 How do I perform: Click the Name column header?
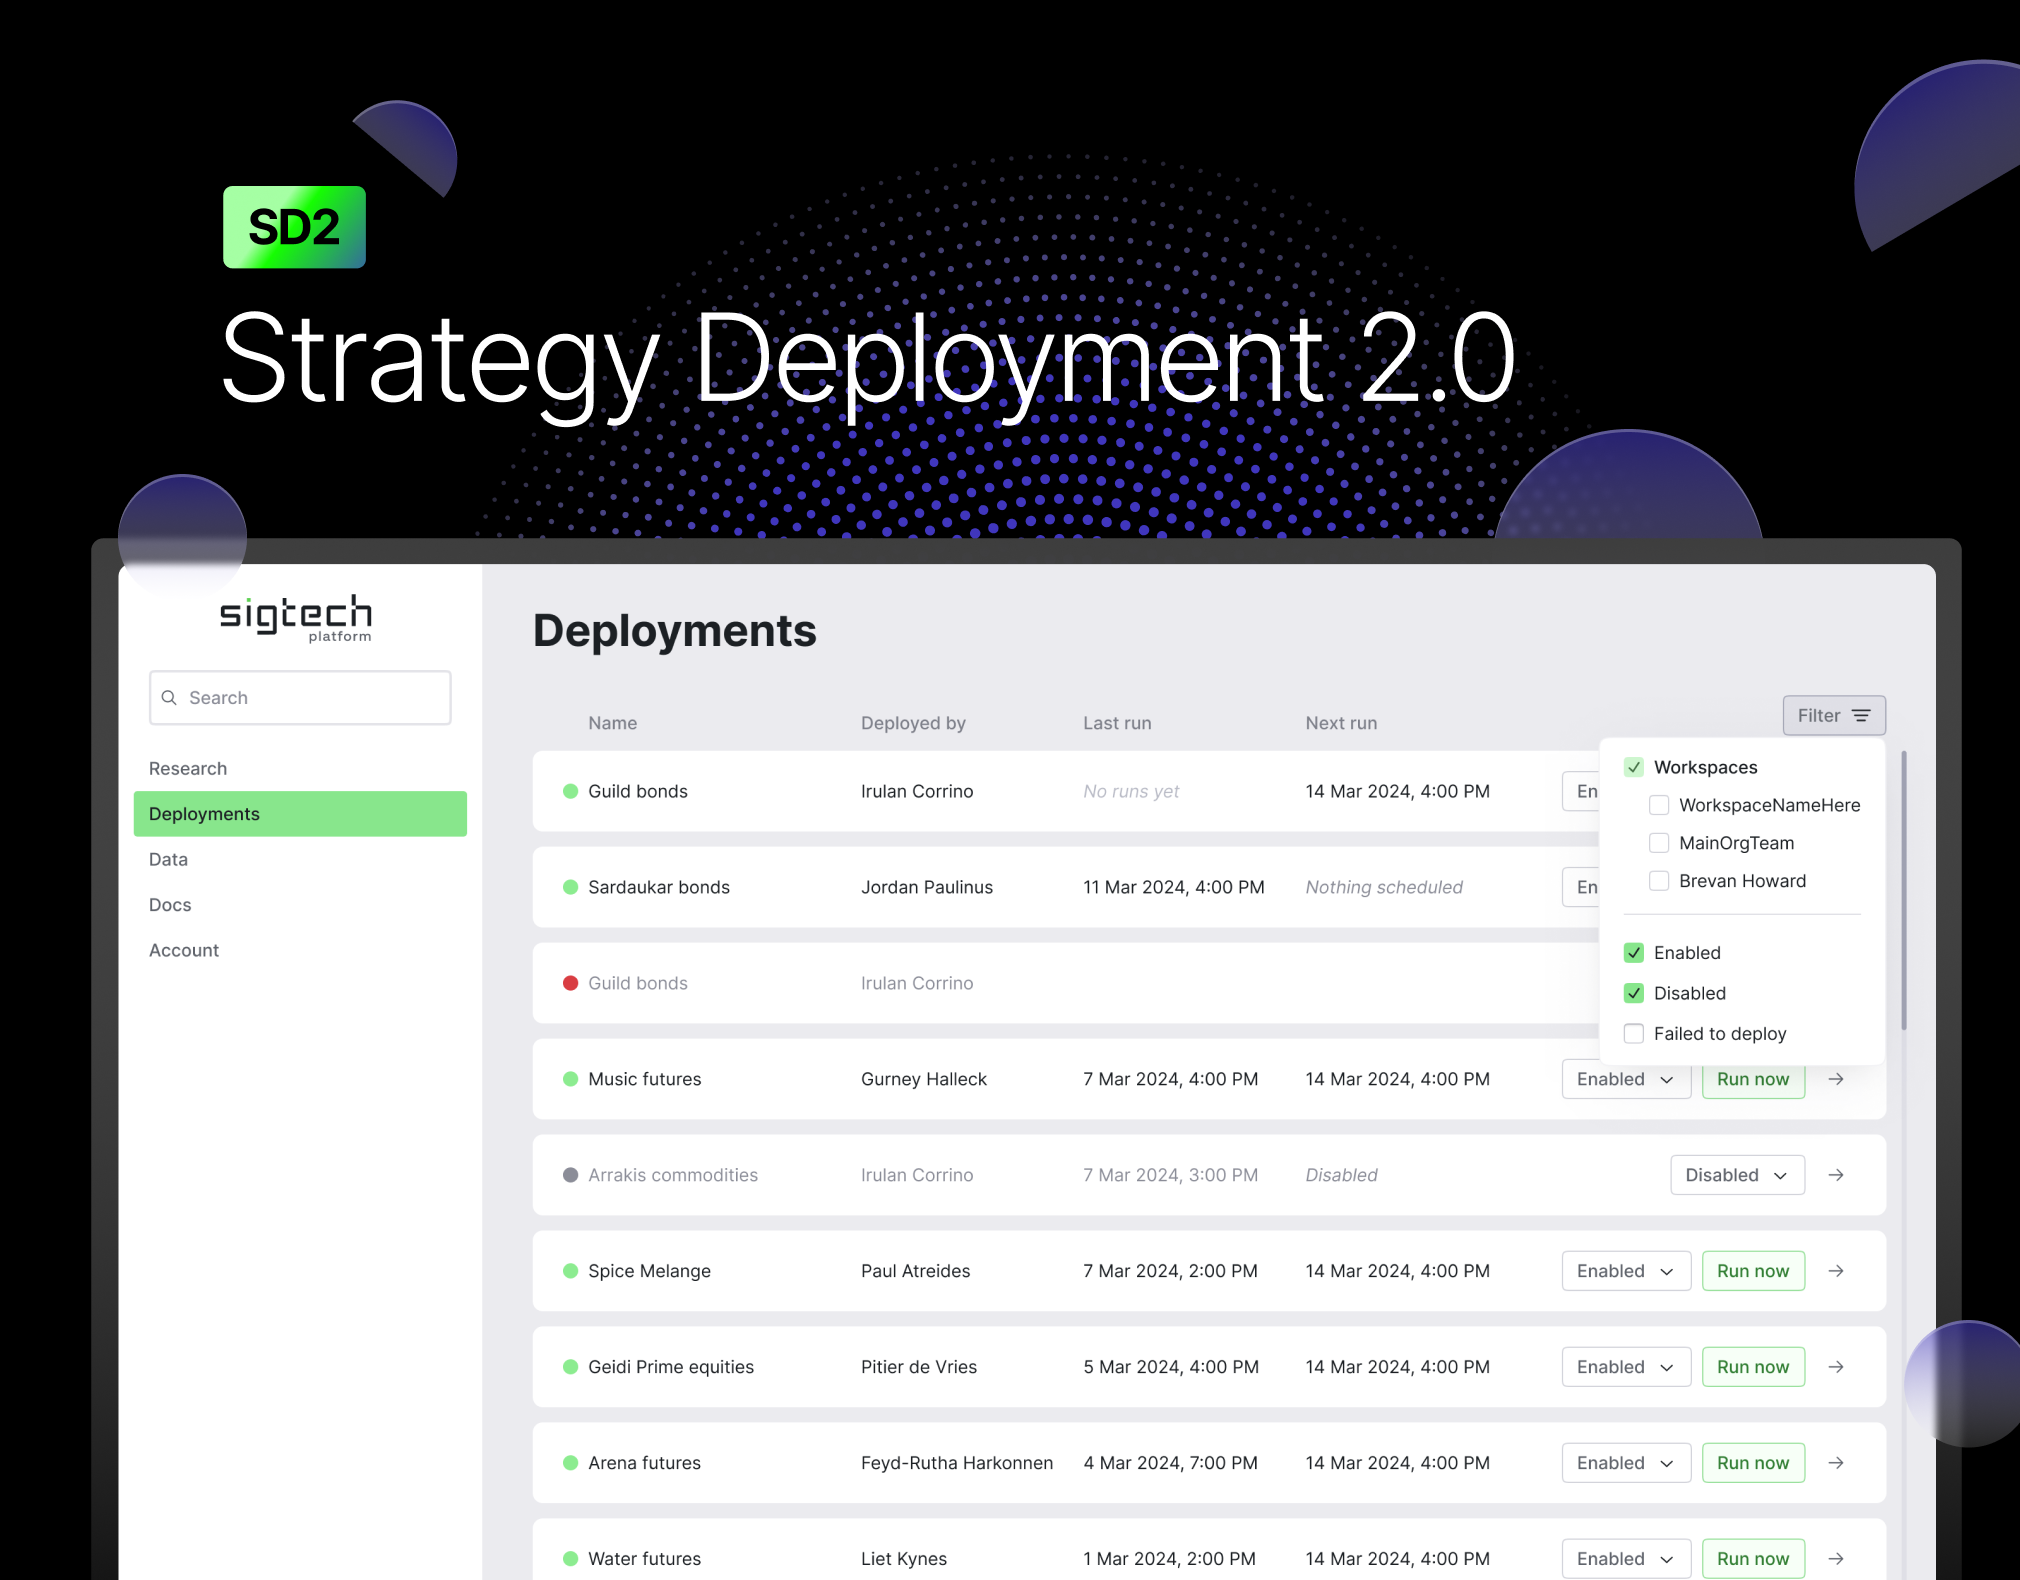(612, 723)
